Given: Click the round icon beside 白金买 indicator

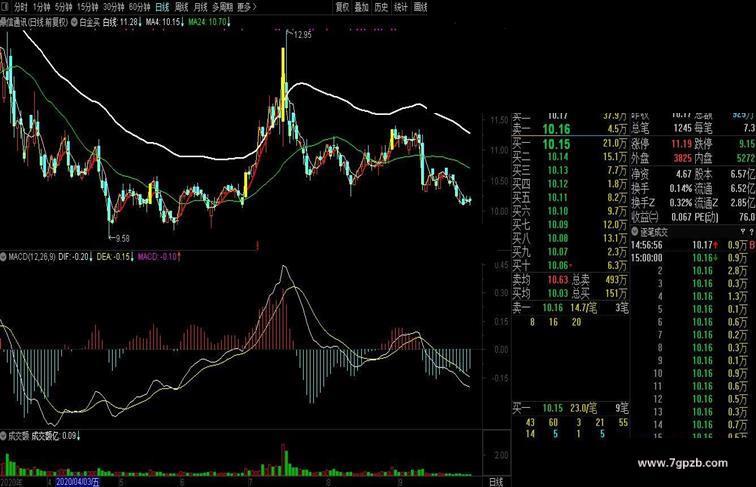Looking at the screenshot, I should pos(75,22).
